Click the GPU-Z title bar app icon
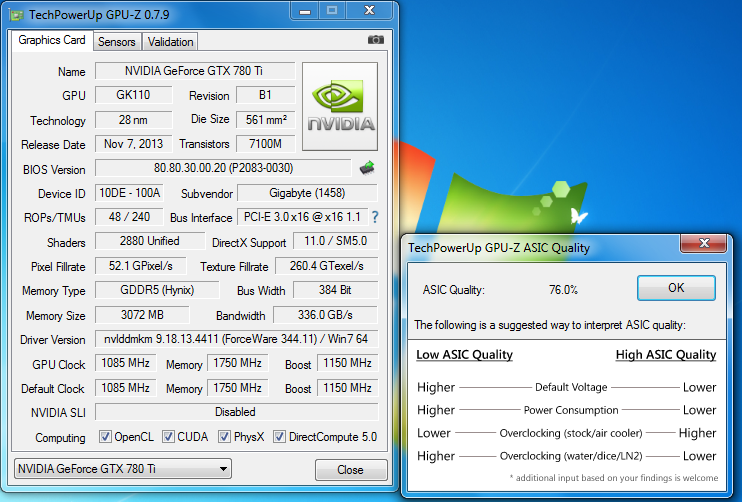 tap(16, 15)
